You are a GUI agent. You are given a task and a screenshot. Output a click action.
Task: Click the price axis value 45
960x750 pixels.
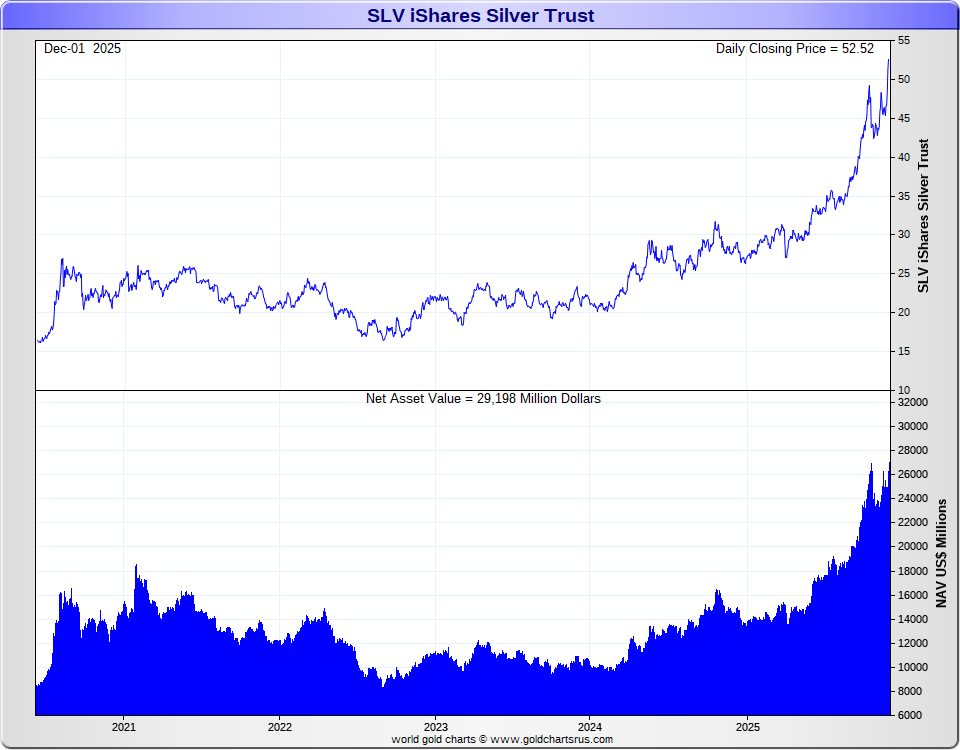[904, 118]
